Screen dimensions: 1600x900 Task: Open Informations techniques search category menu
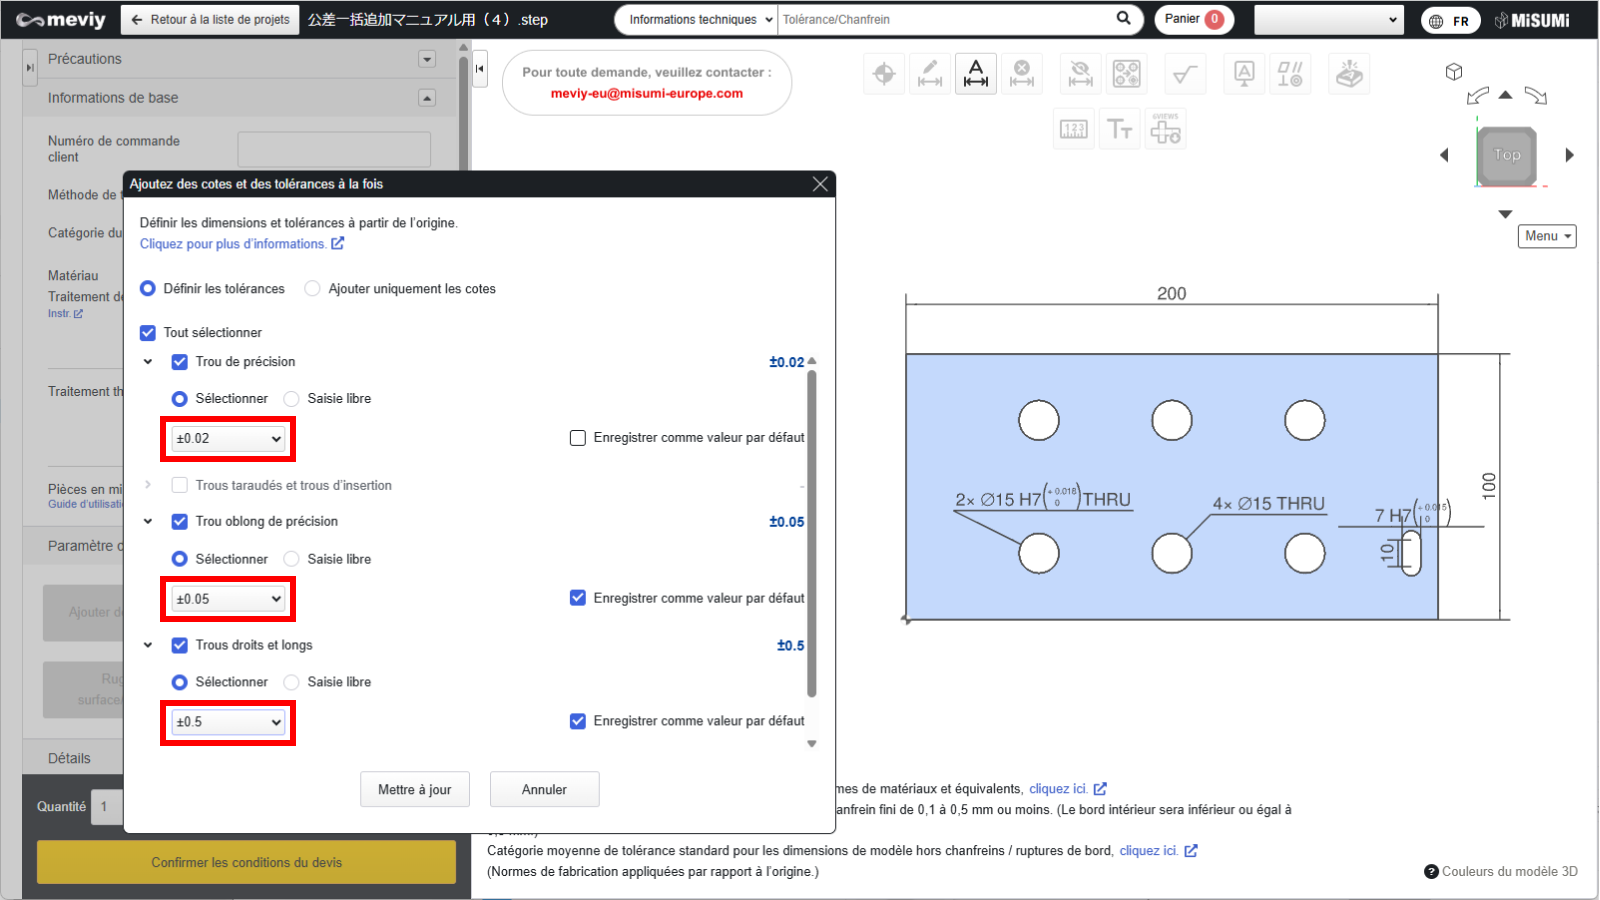[696, 20]
